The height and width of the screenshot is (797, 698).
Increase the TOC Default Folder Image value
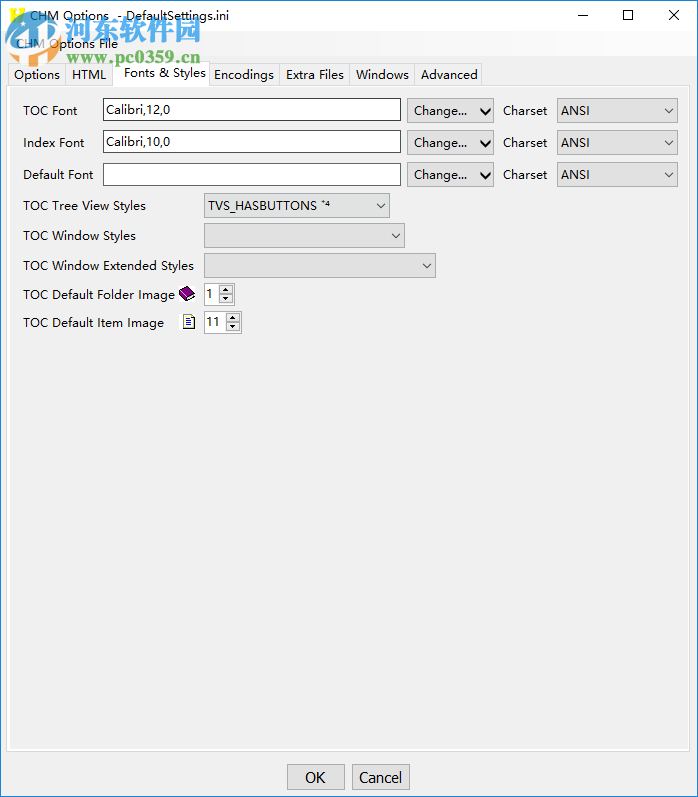226,290
